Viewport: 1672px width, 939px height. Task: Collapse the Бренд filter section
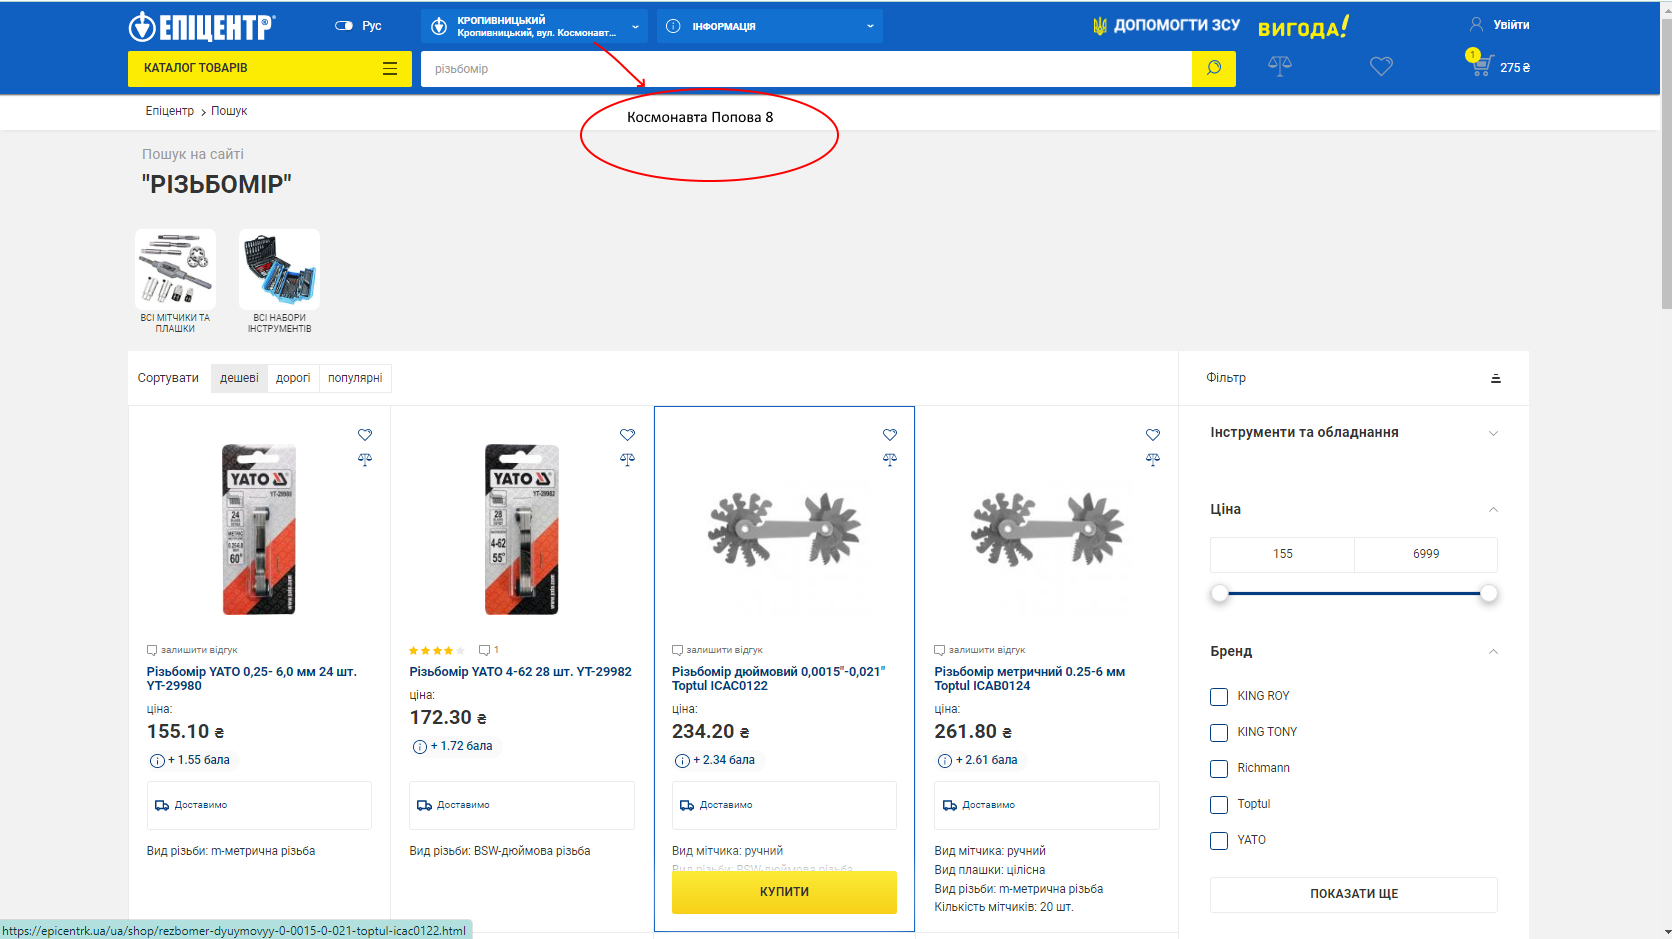(x=1493, y=652)
